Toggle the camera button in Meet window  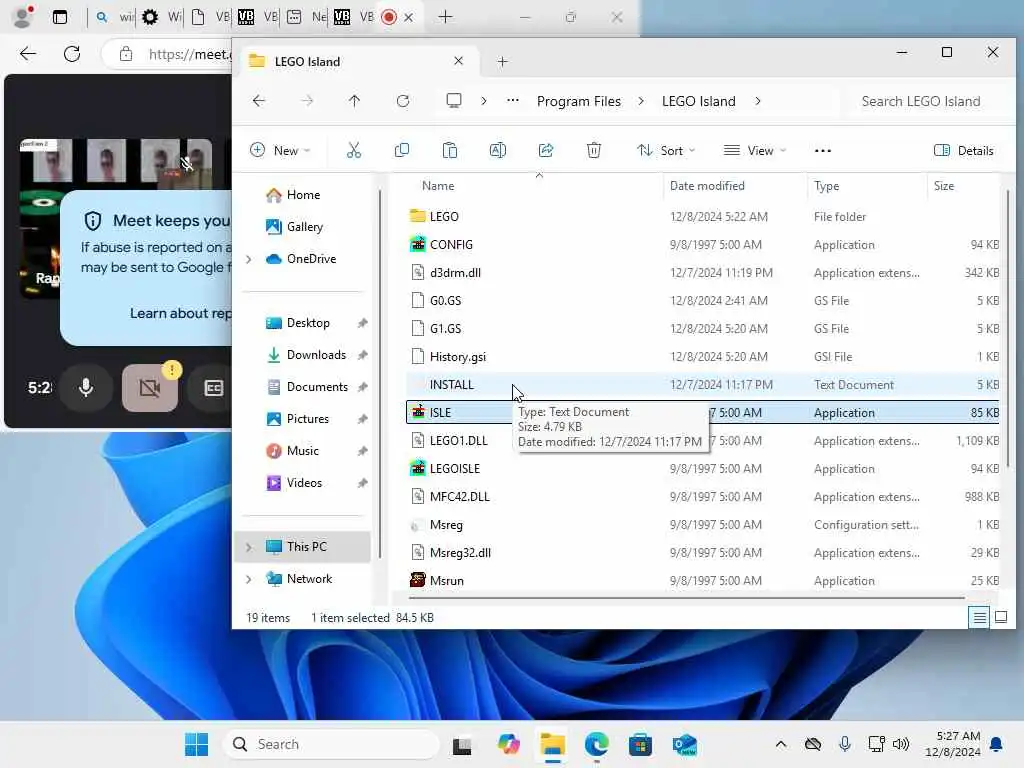150,388
